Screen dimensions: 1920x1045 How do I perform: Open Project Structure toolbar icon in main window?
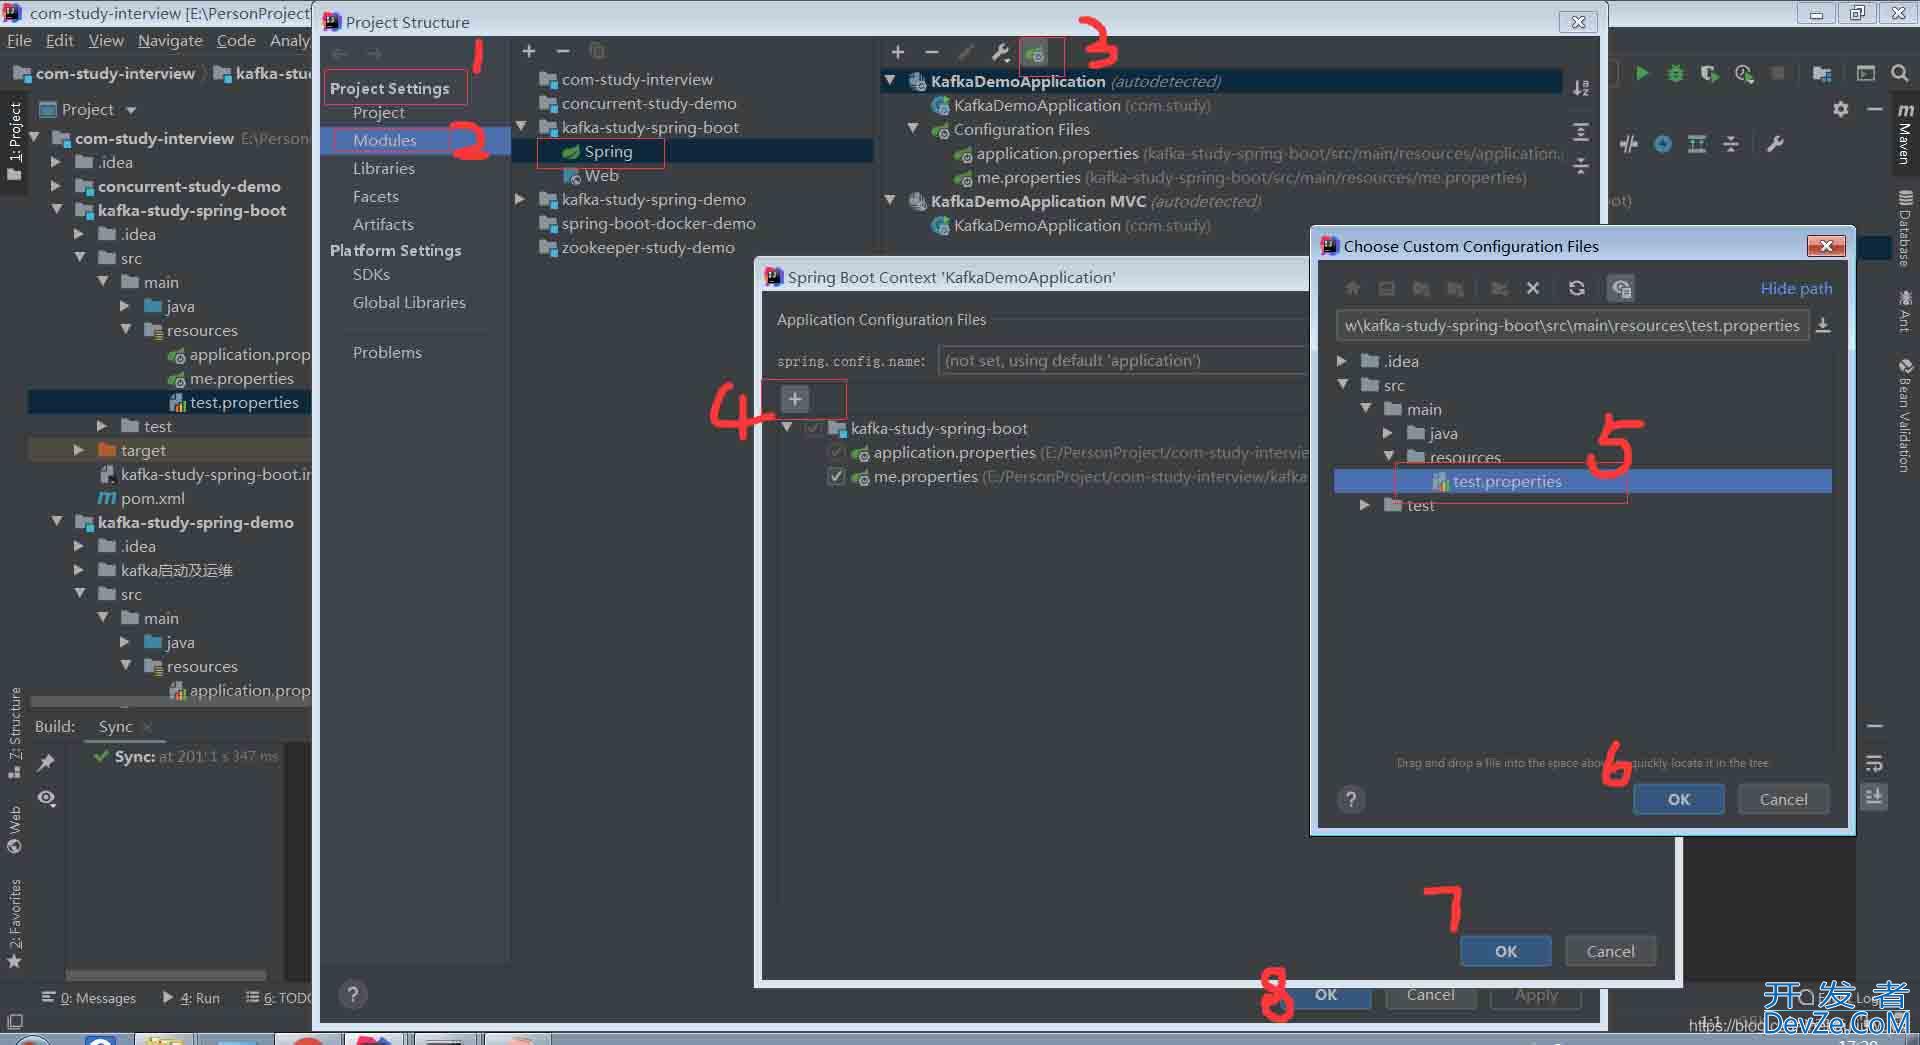1822,73
